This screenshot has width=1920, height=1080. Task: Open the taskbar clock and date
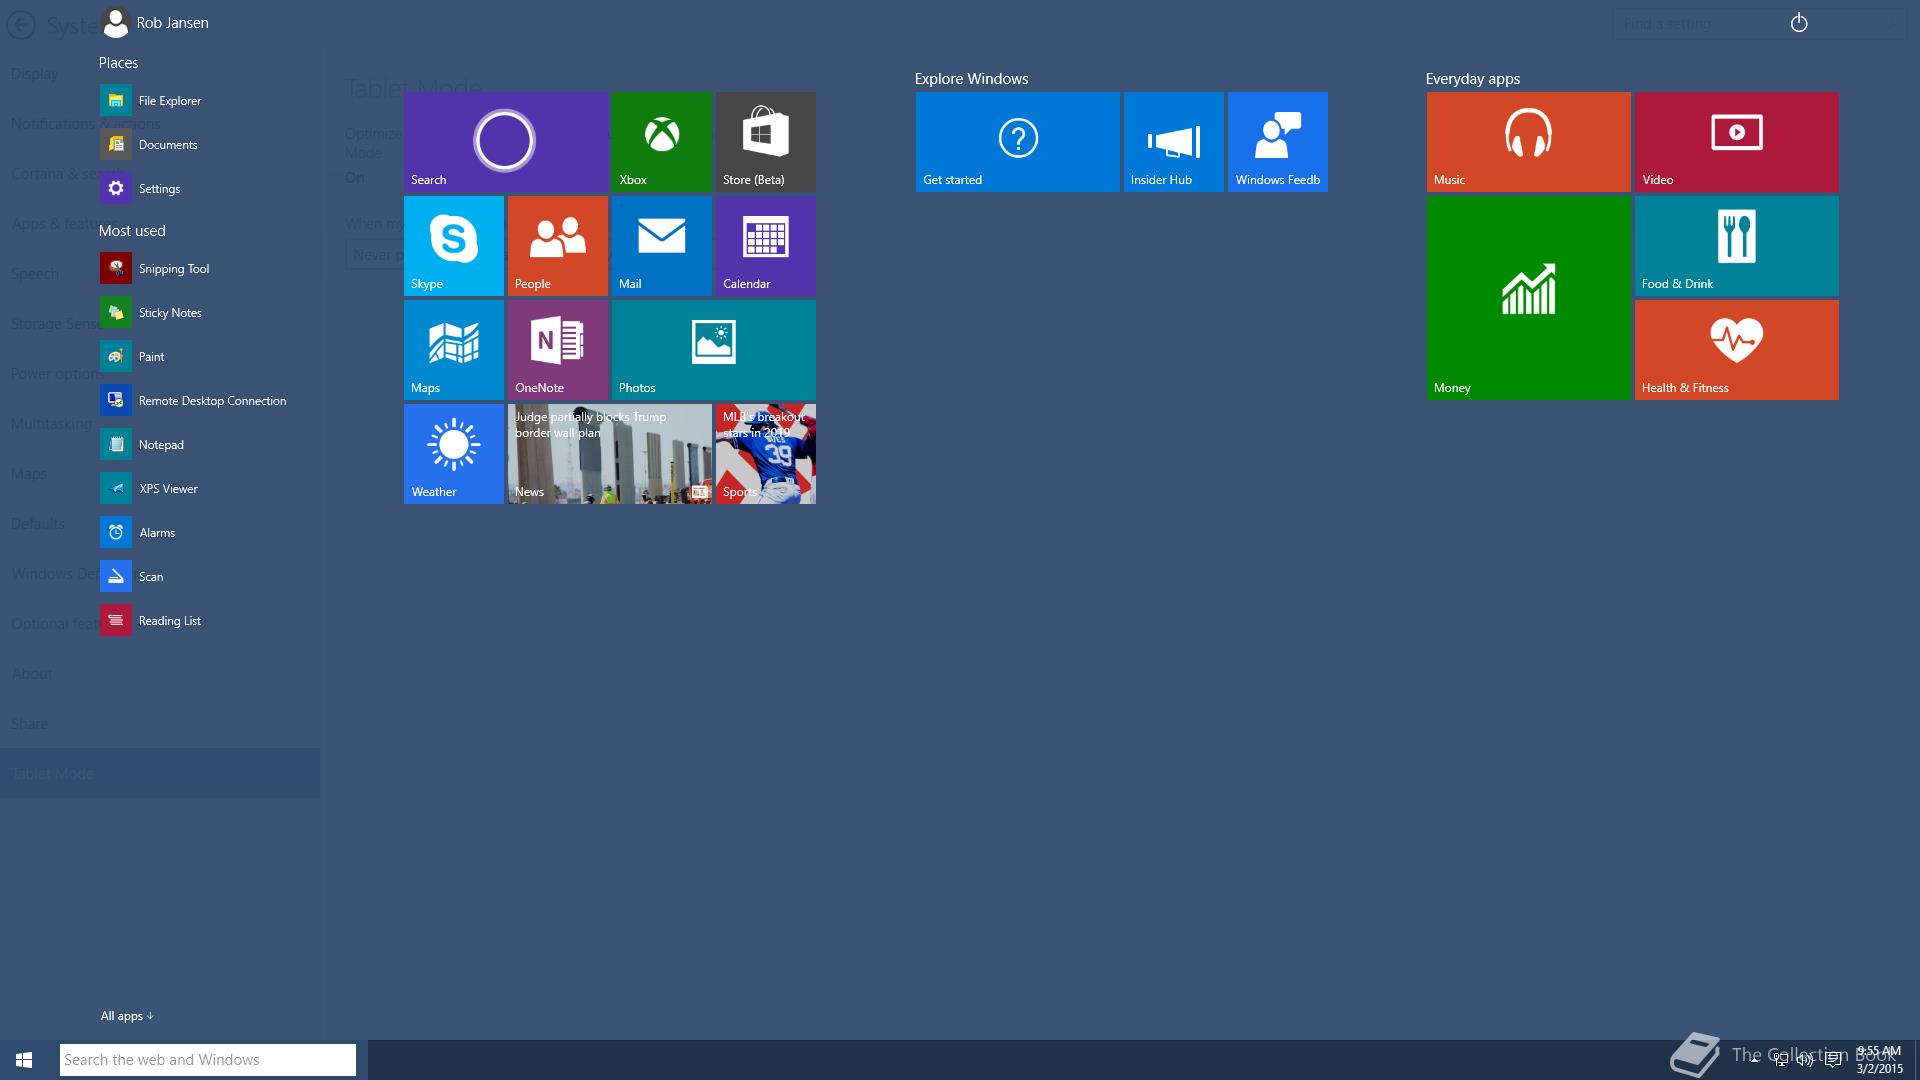click(x=1879, y=1060)
